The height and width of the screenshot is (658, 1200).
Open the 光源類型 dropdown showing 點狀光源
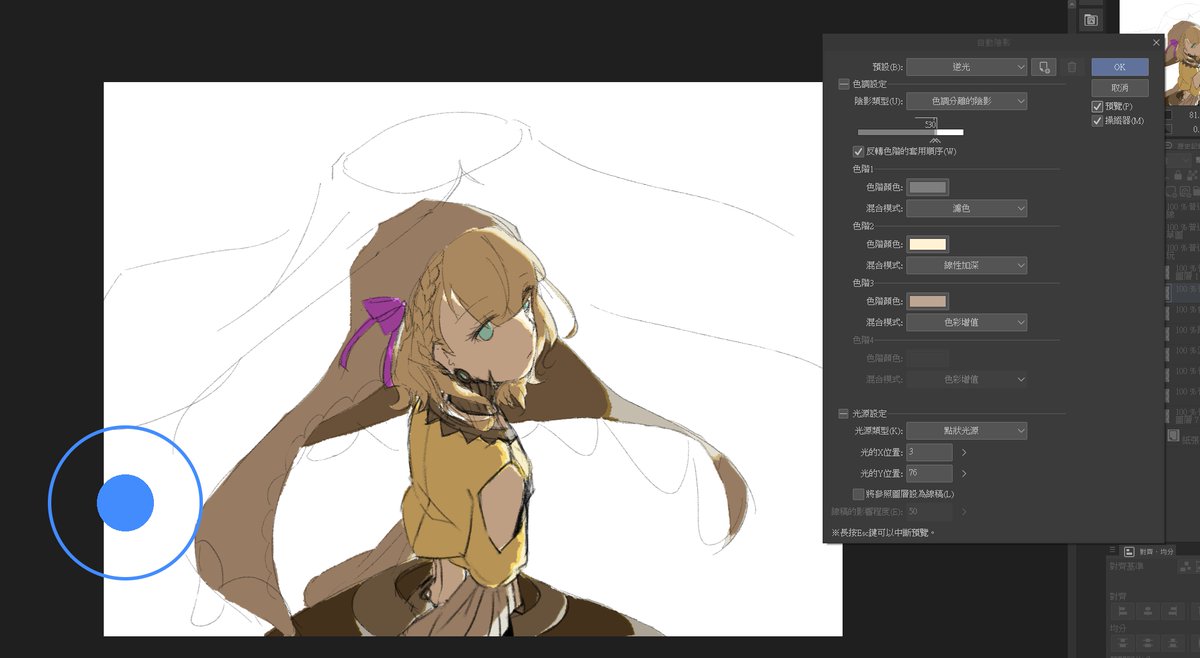tap(967, 431)
